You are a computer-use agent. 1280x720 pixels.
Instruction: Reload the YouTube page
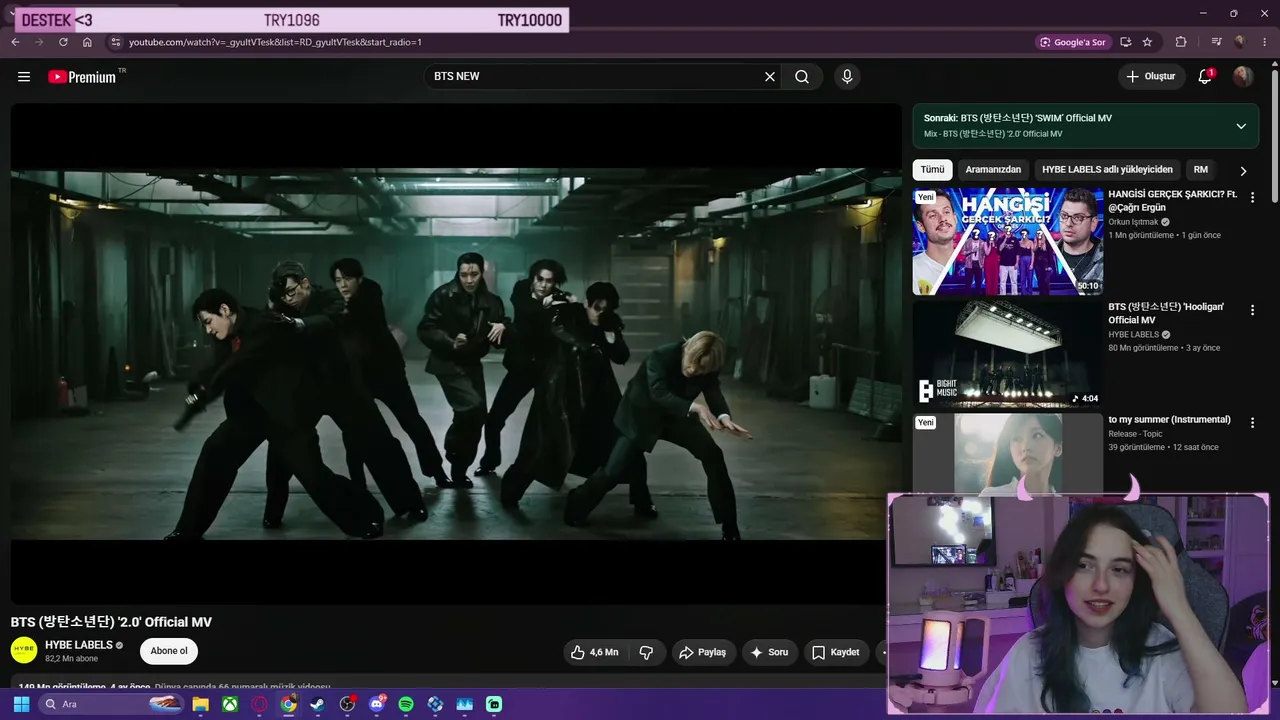point(63,42)
